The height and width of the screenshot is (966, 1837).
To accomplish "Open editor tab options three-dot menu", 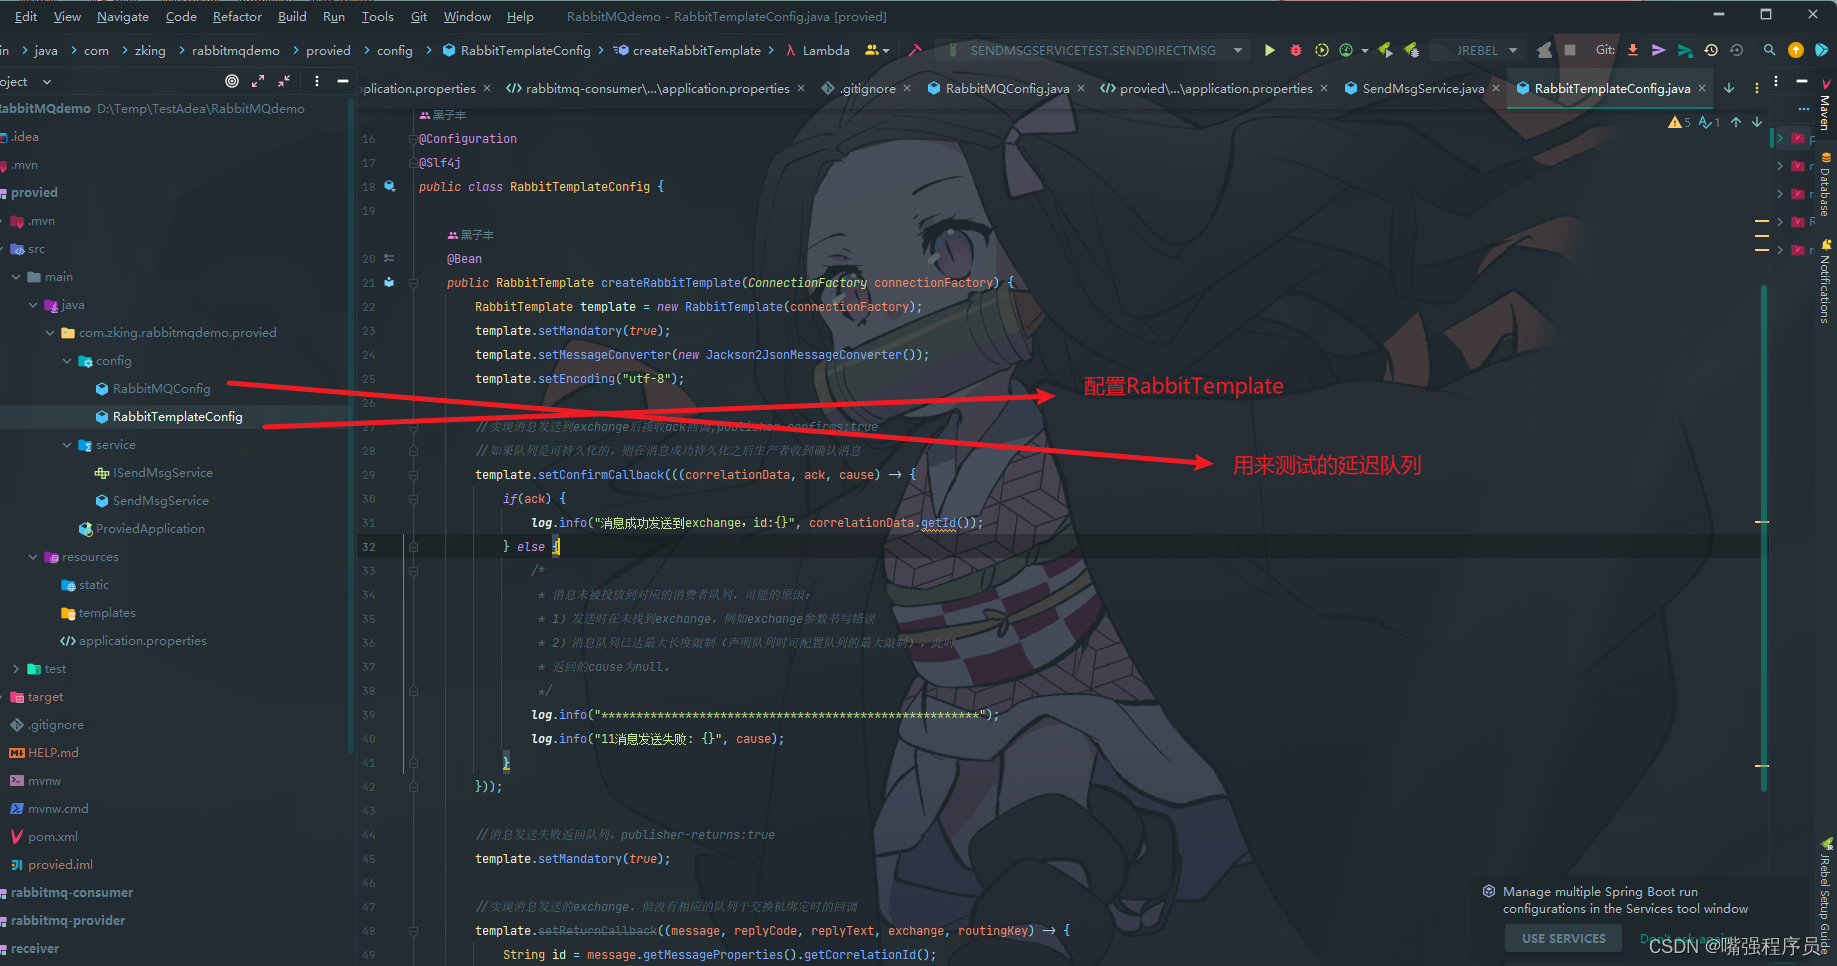I will click(1757, 88).
